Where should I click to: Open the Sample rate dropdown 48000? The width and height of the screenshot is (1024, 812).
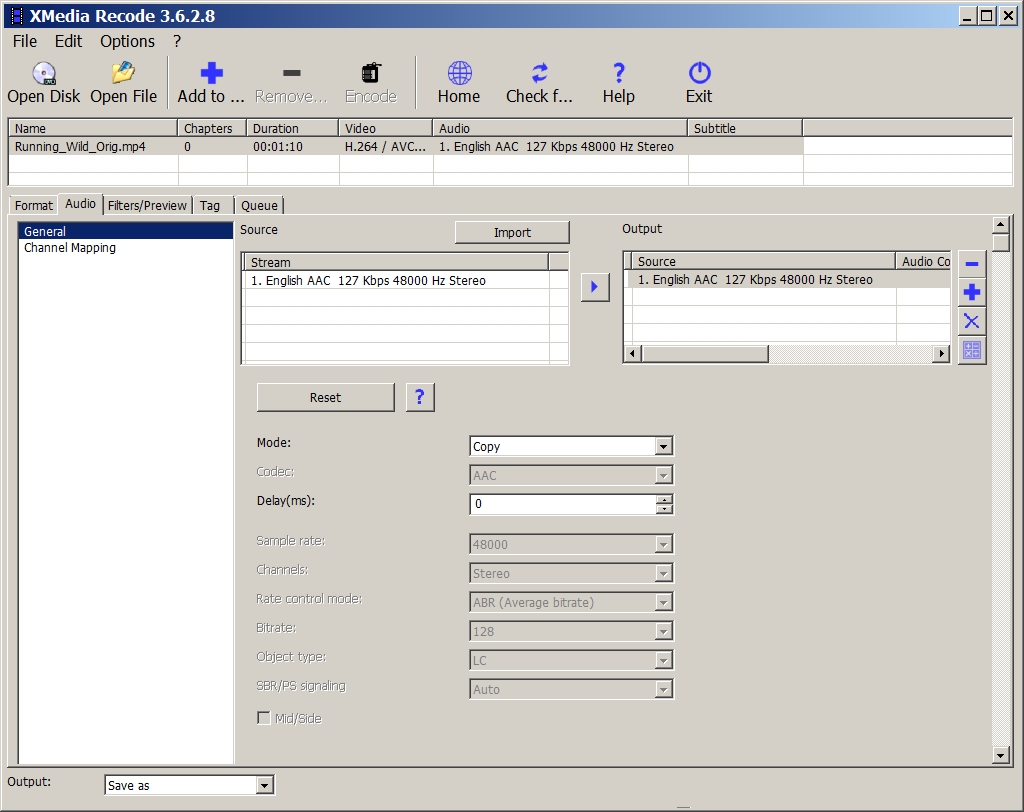point(663,544)
